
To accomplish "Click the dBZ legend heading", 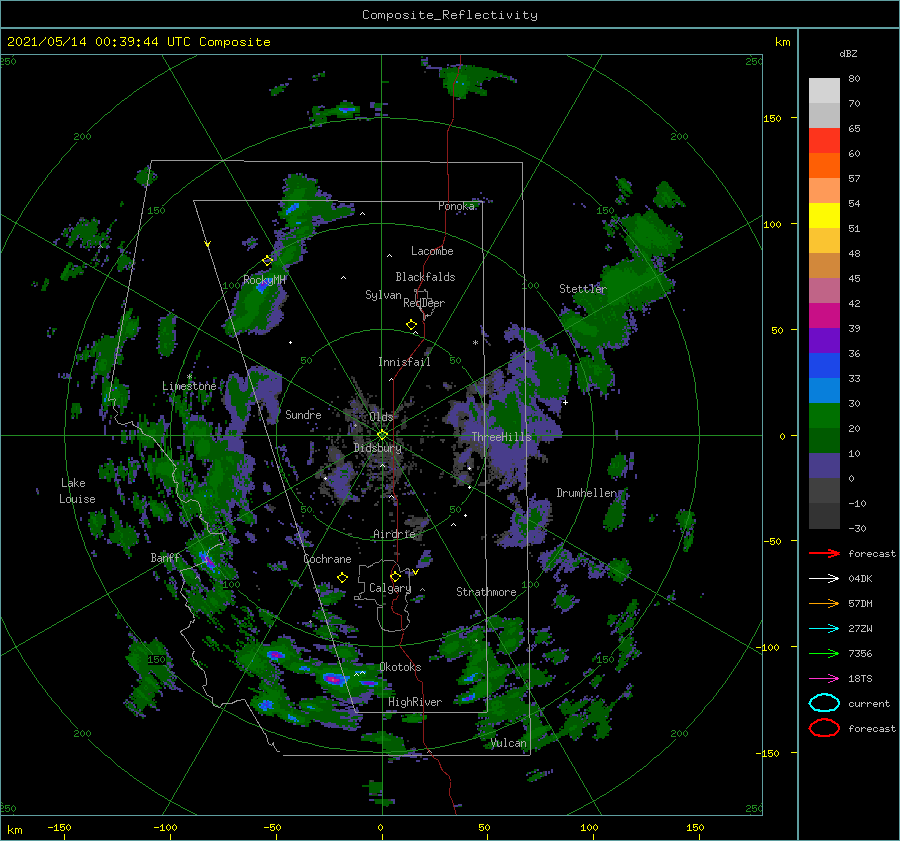I will (848, 54).
